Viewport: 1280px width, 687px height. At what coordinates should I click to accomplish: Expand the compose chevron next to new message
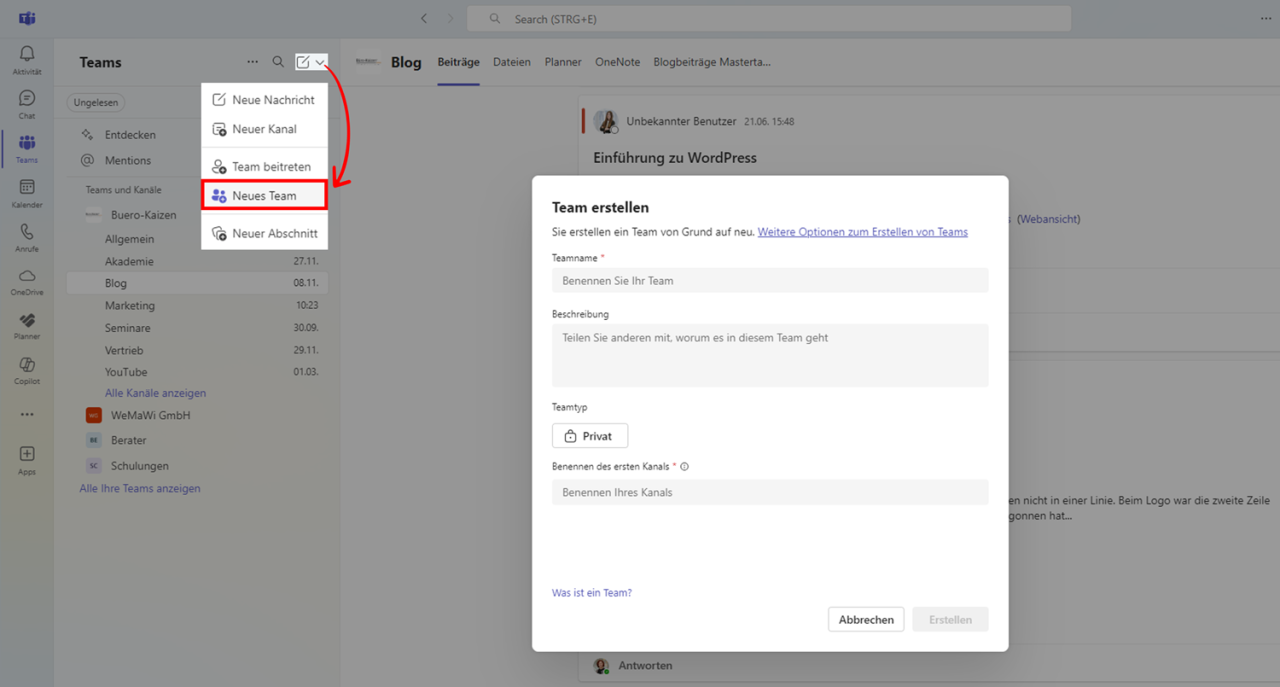tap(320, 63)
